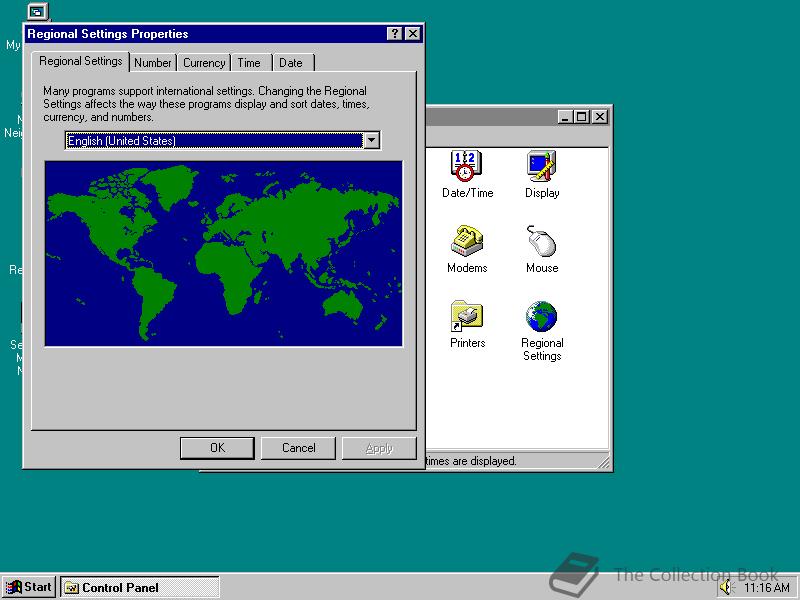Switch to the Time tab

pyautogui.click(x=249, y=63)
